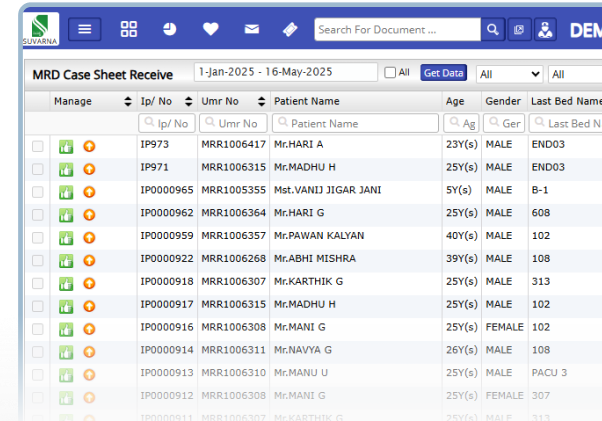Open the pie chart reports icon
602x421 pixels.
[170, 29]
